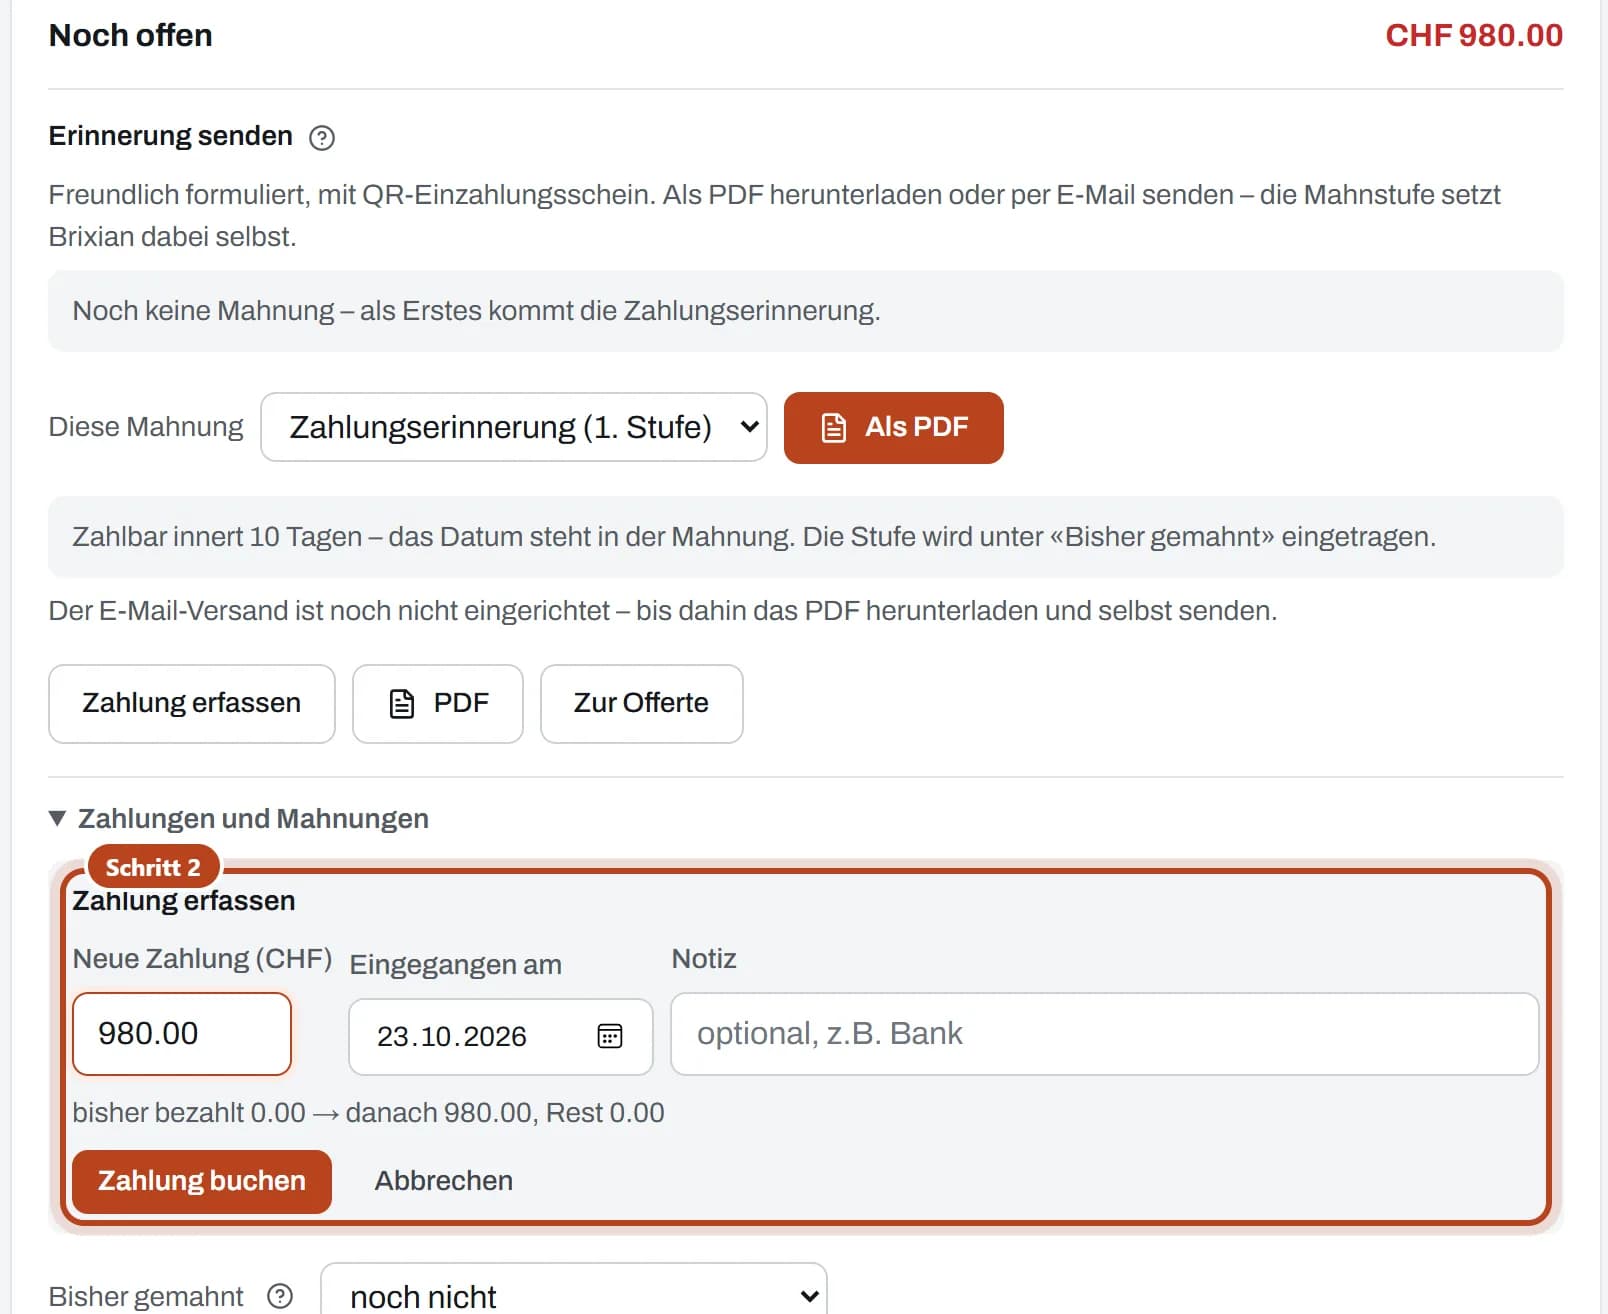The height and width of the screenshot is (1314, 1608).
Task: Focus the Eingegangen am date field
Action: [501, 1036]
